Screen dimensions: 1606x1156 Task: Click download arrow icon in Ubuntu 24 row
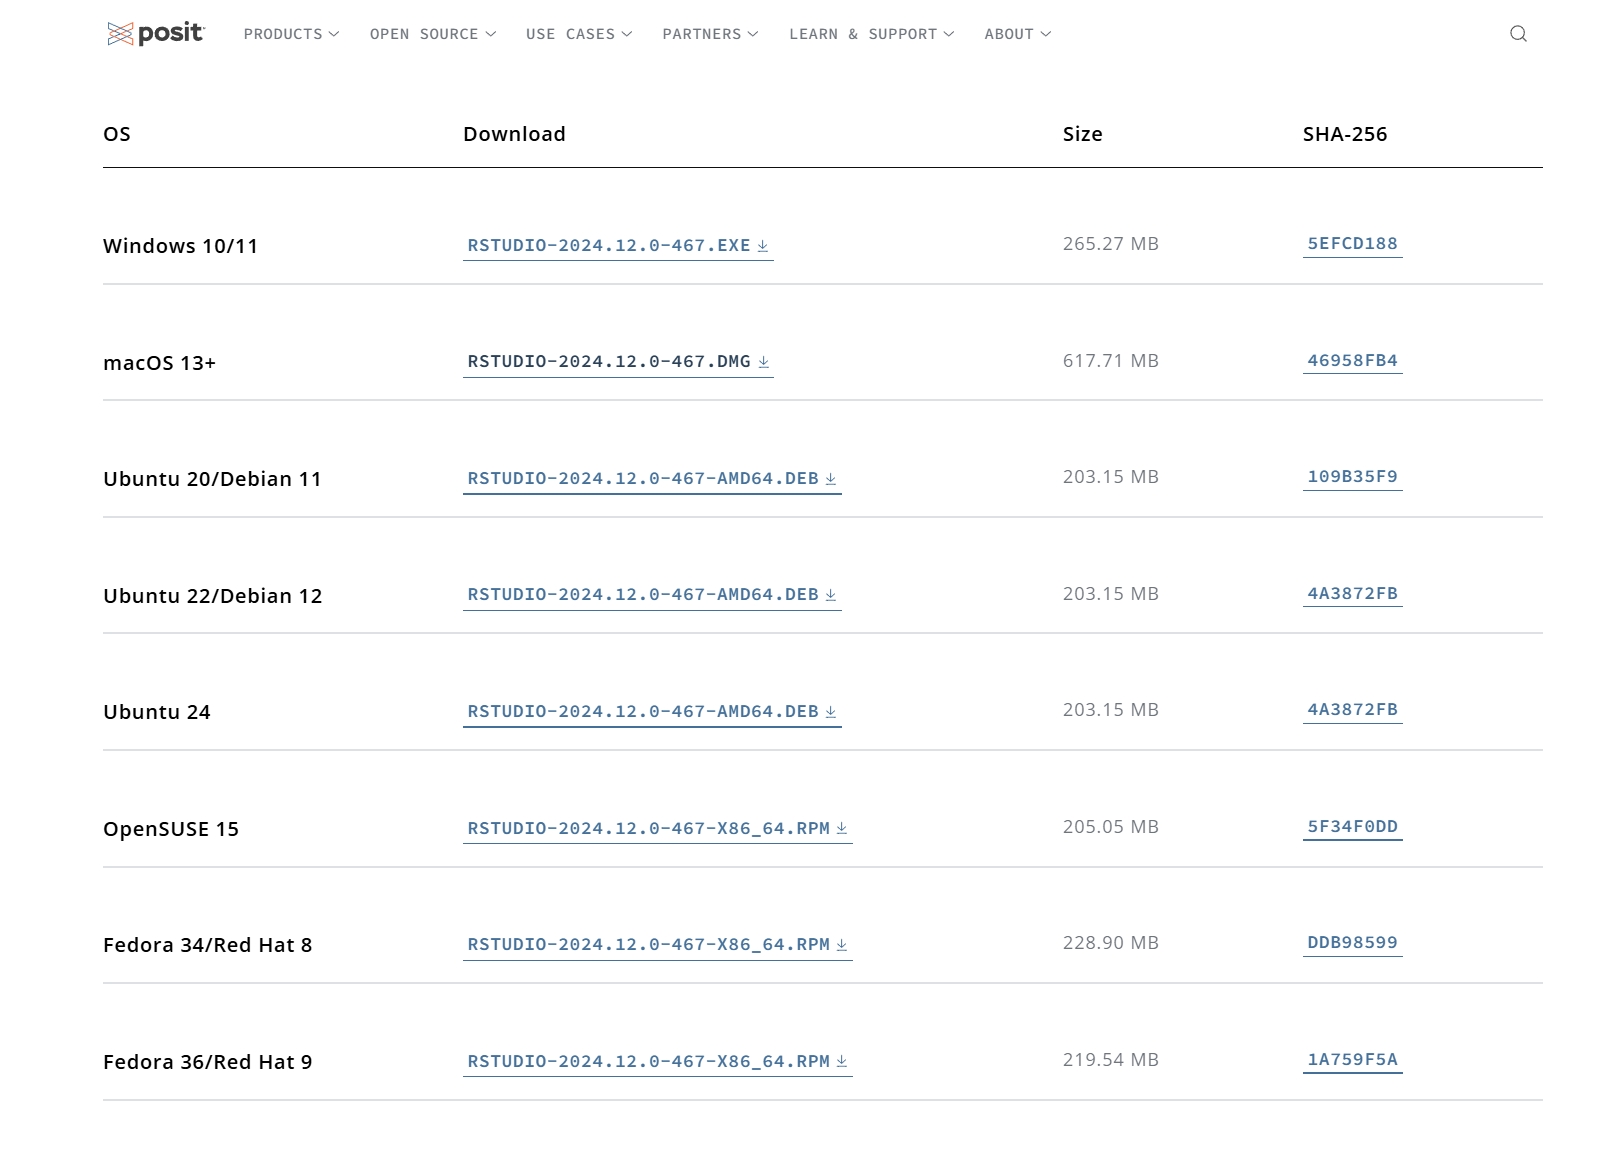click(x=831, y=712)
